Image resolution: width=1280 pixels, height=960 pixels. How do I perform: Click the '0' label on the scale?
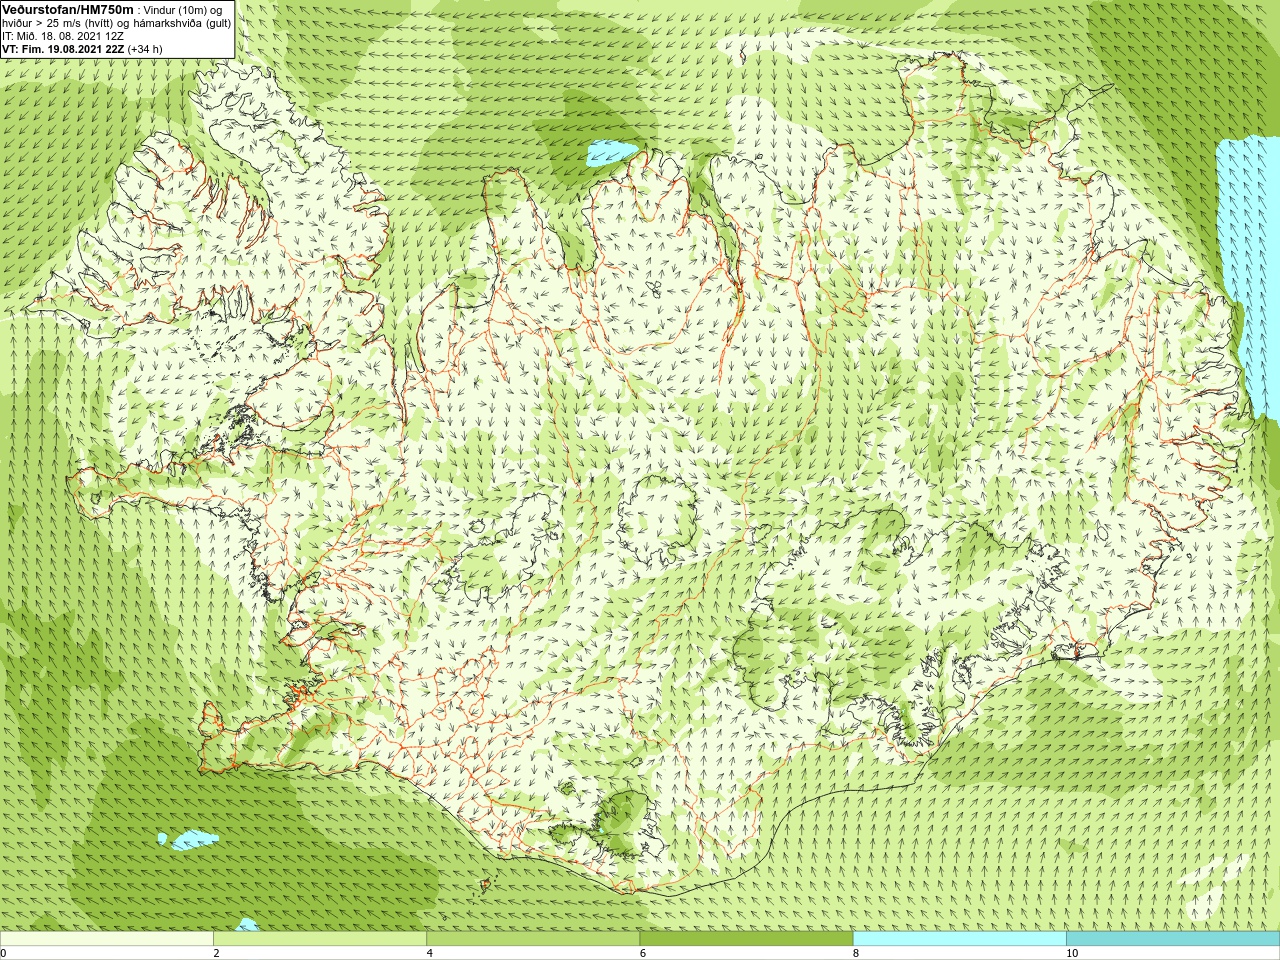(x=4, y=953)
